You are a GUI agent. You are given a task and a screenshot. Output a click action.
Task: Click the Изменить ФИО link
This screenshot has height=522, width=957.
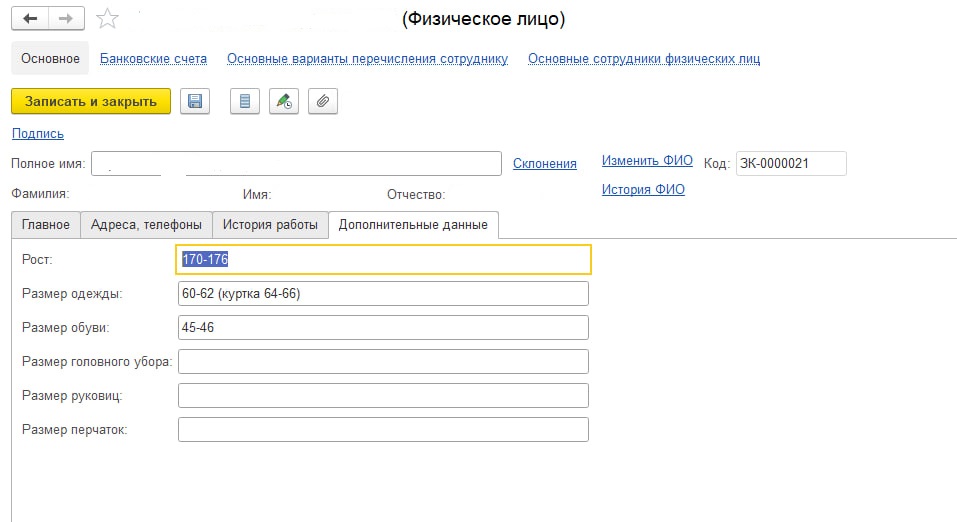[647, 161]
